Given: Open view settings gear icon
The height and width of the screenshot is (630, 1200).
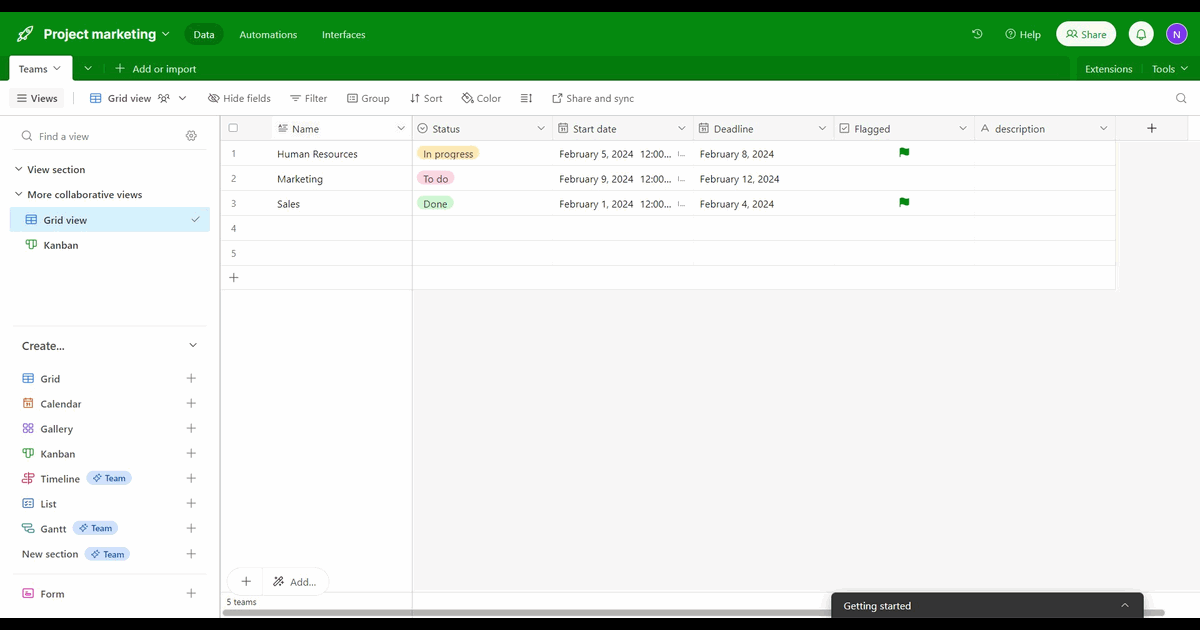Looking at the screenshot, I should coord(191,136).
